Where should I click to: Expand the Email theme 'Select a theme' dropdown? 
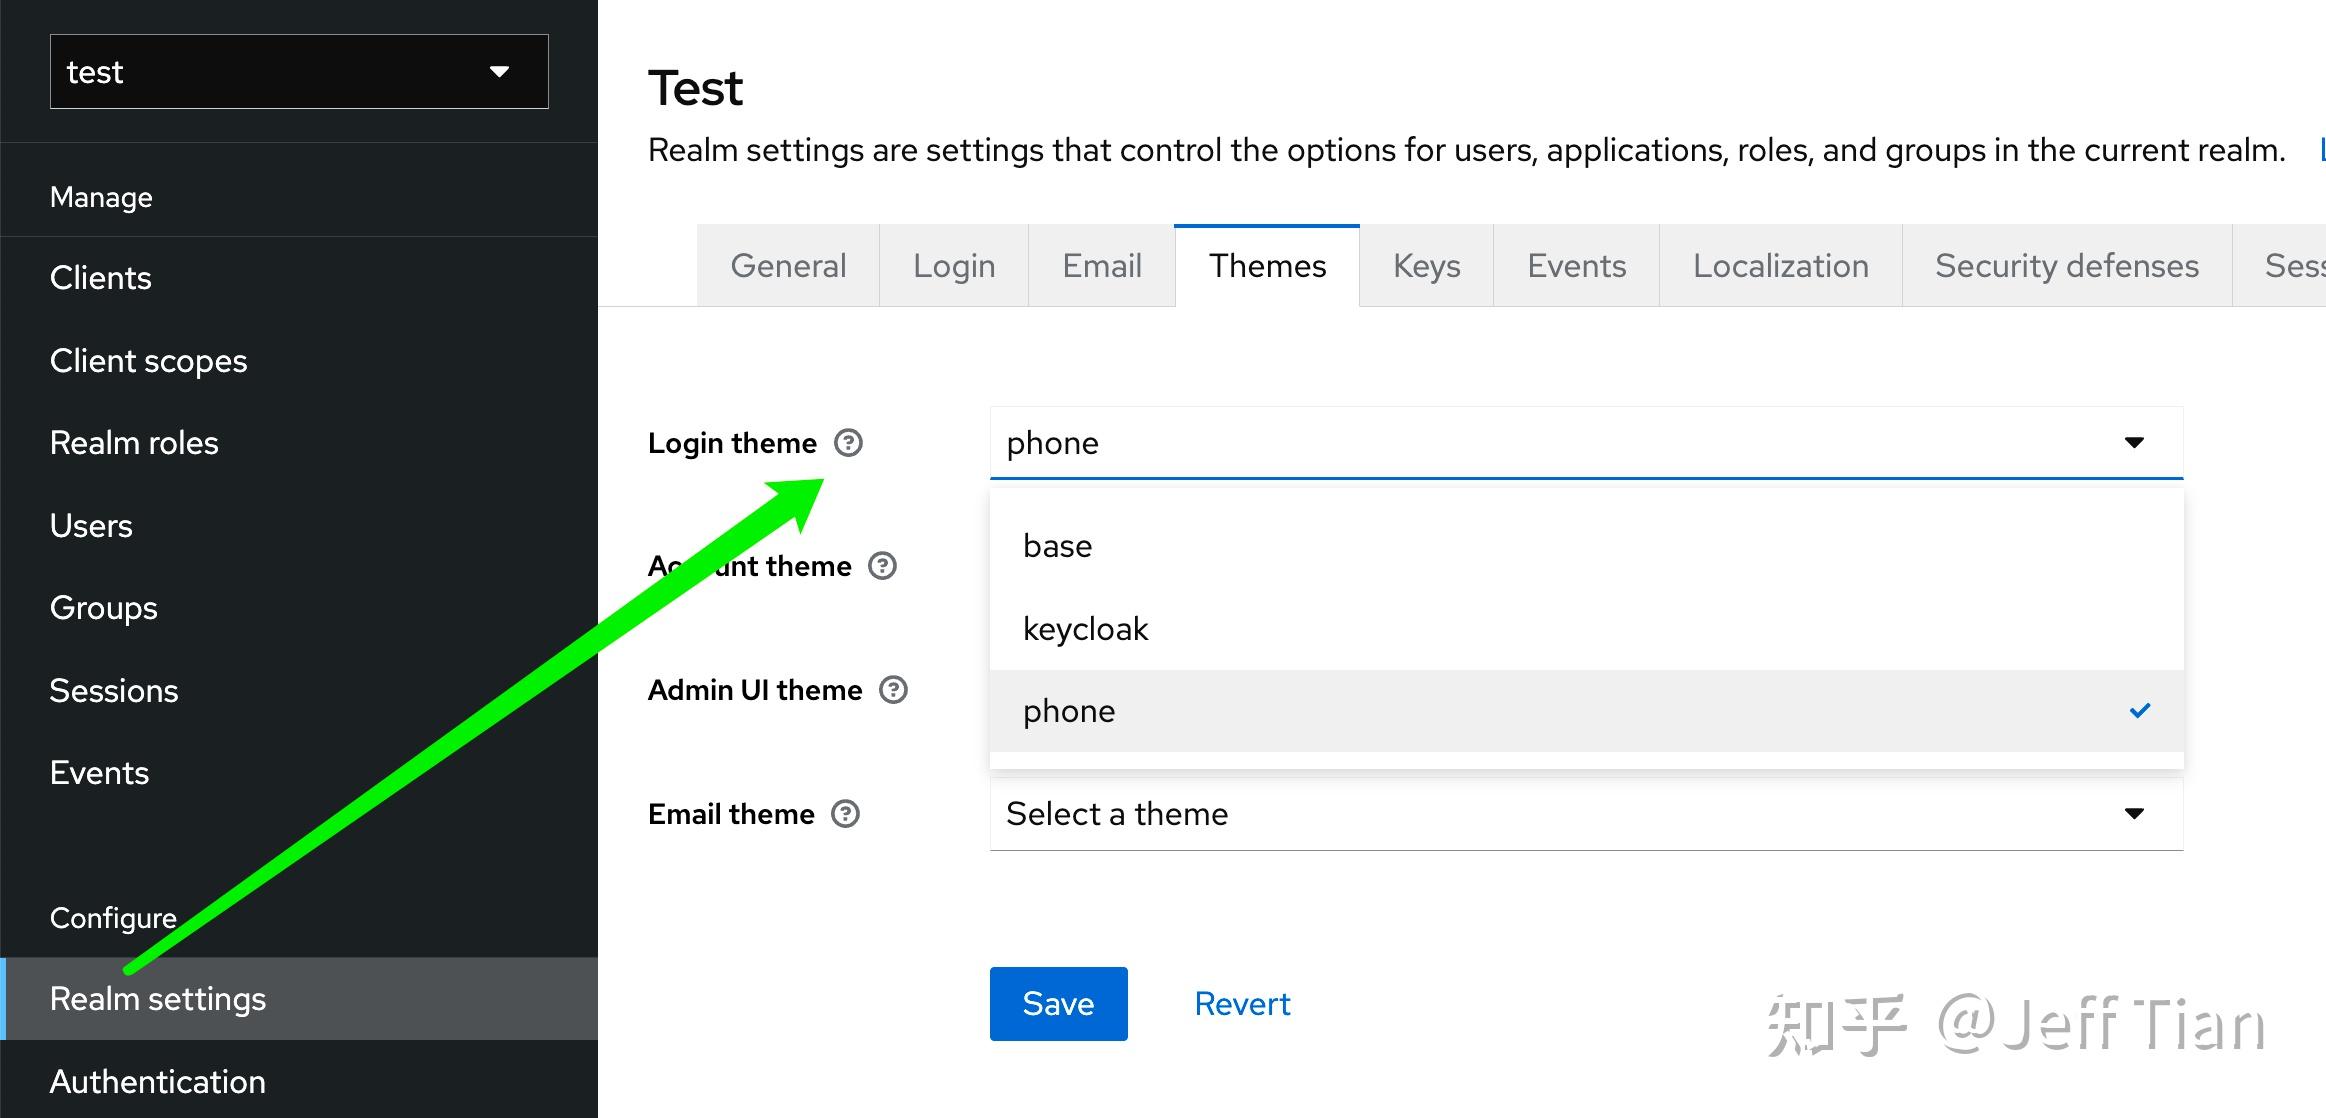(1586, 814)
